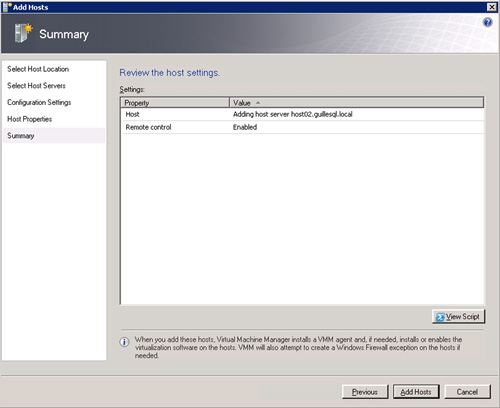Screen dimensions: 500x408
Task: Sort by Value column sort arrow
Action: (258, 103)
